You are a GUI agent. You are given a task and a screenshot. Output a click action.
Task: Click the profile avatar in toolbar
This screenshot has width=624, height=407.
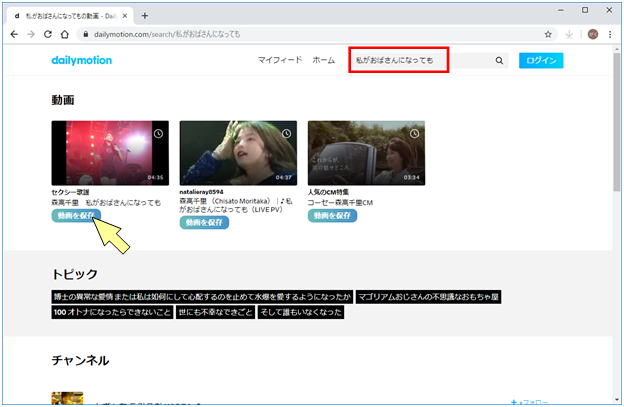point(592,33)
